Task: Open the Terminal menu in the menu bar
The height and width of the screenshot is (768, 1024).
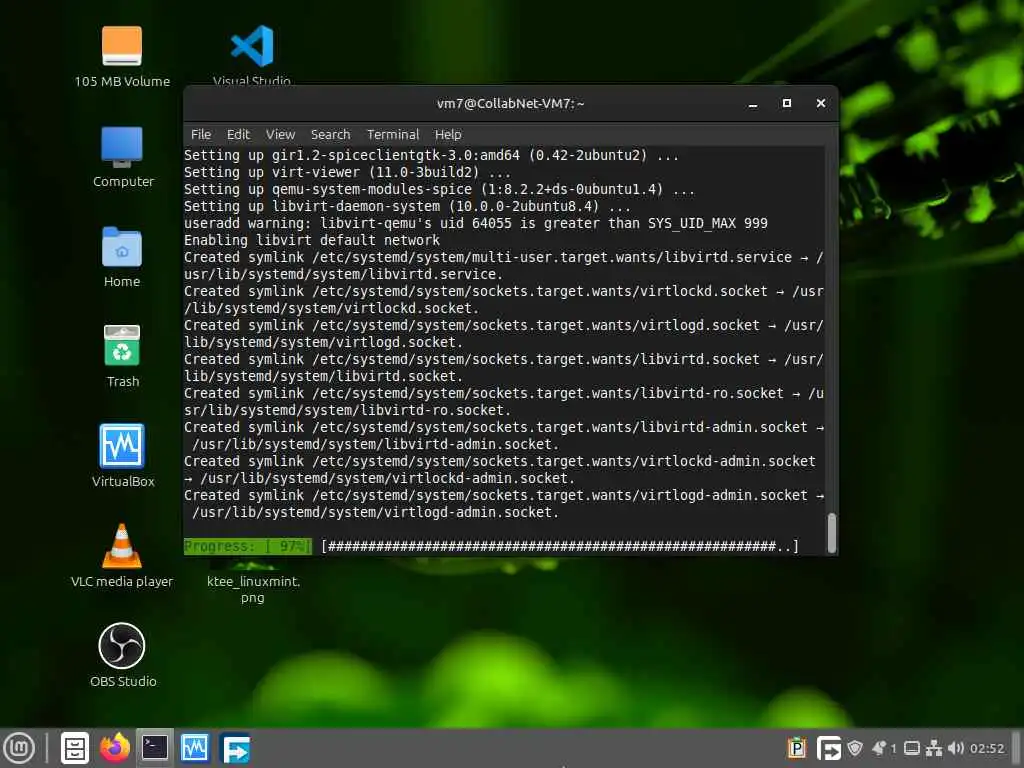Action: (392, 135)
